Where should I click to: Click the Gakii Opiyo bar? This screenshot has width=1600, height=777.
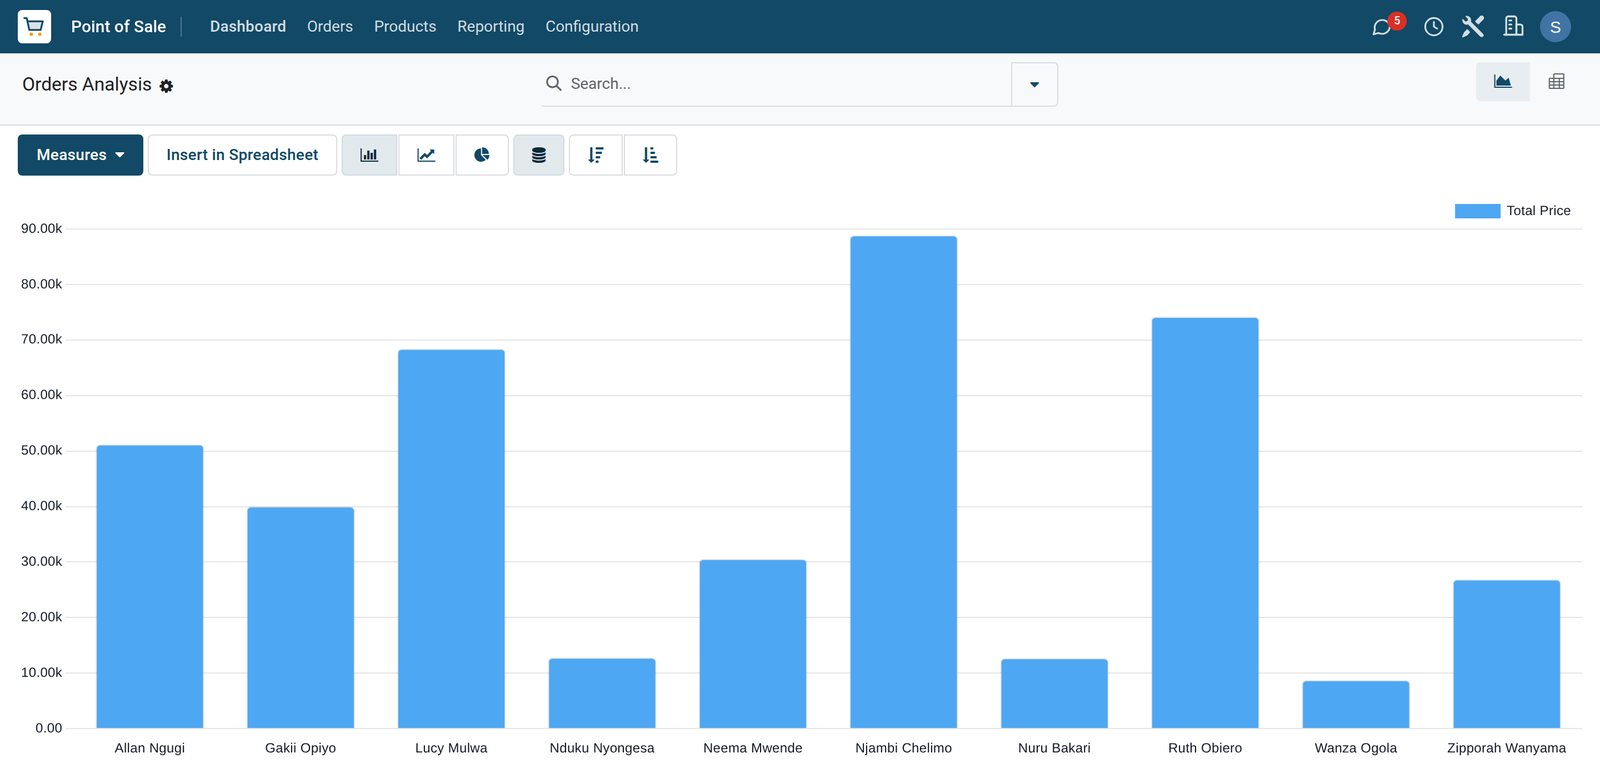point(300,618)
